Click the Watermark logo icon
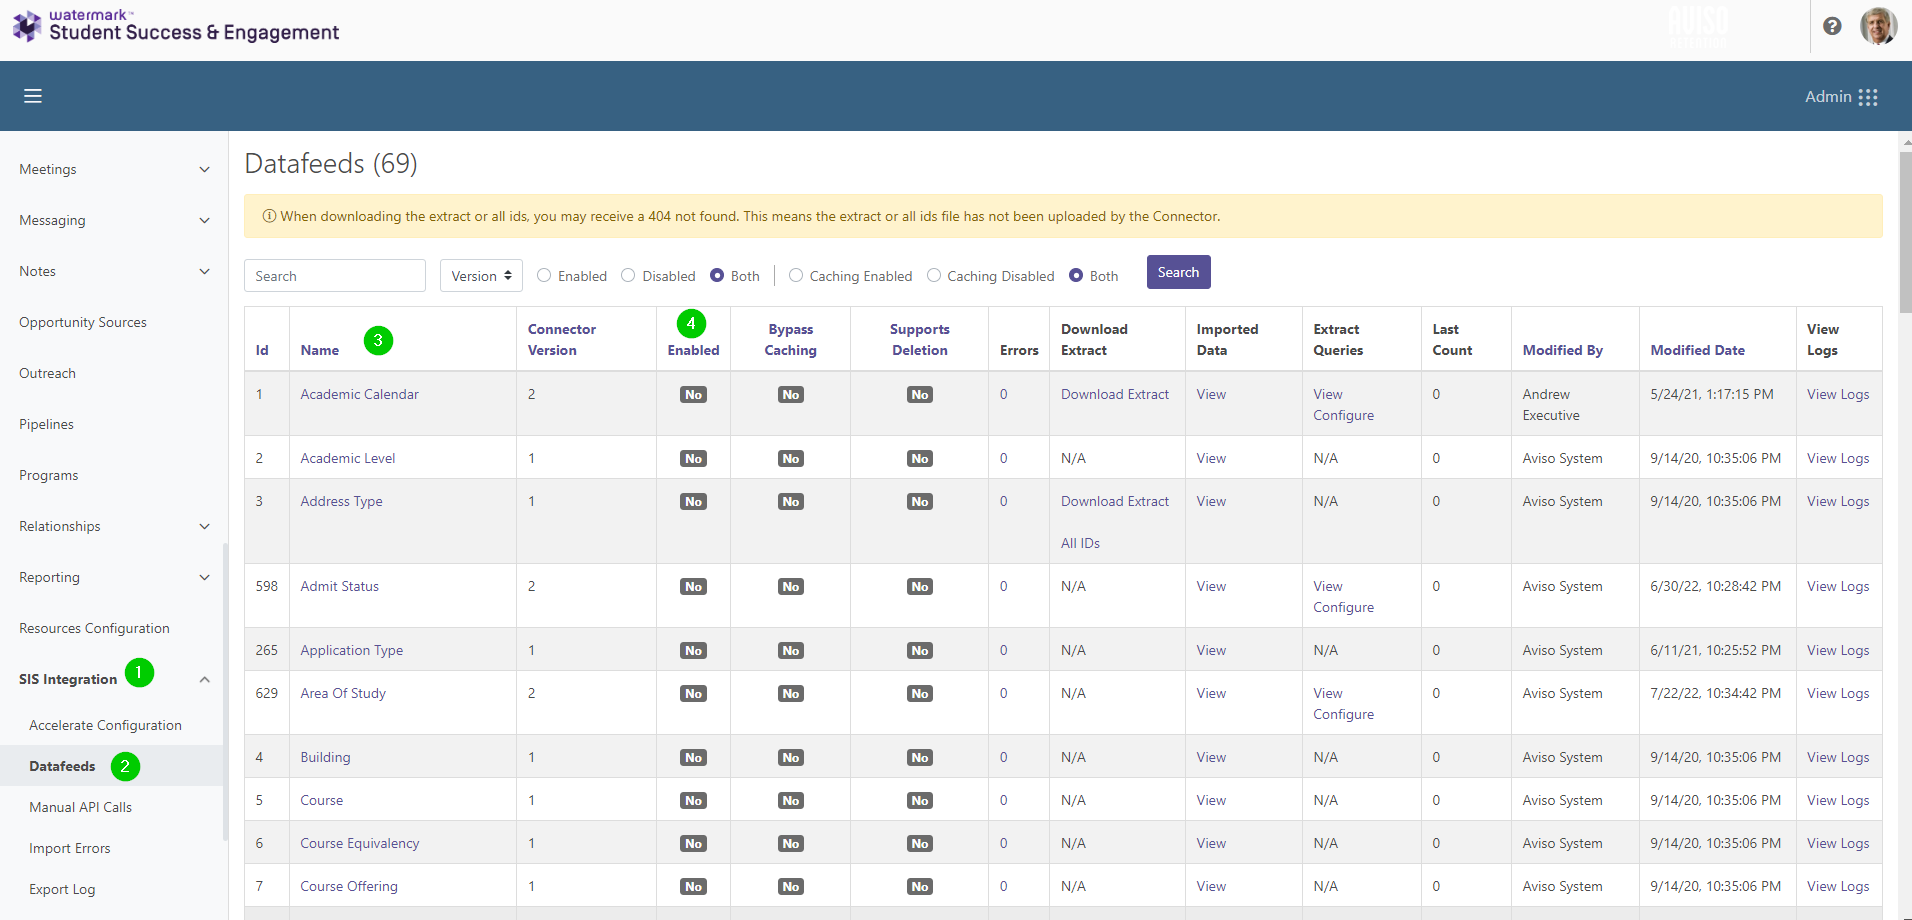 coord(27,26)
